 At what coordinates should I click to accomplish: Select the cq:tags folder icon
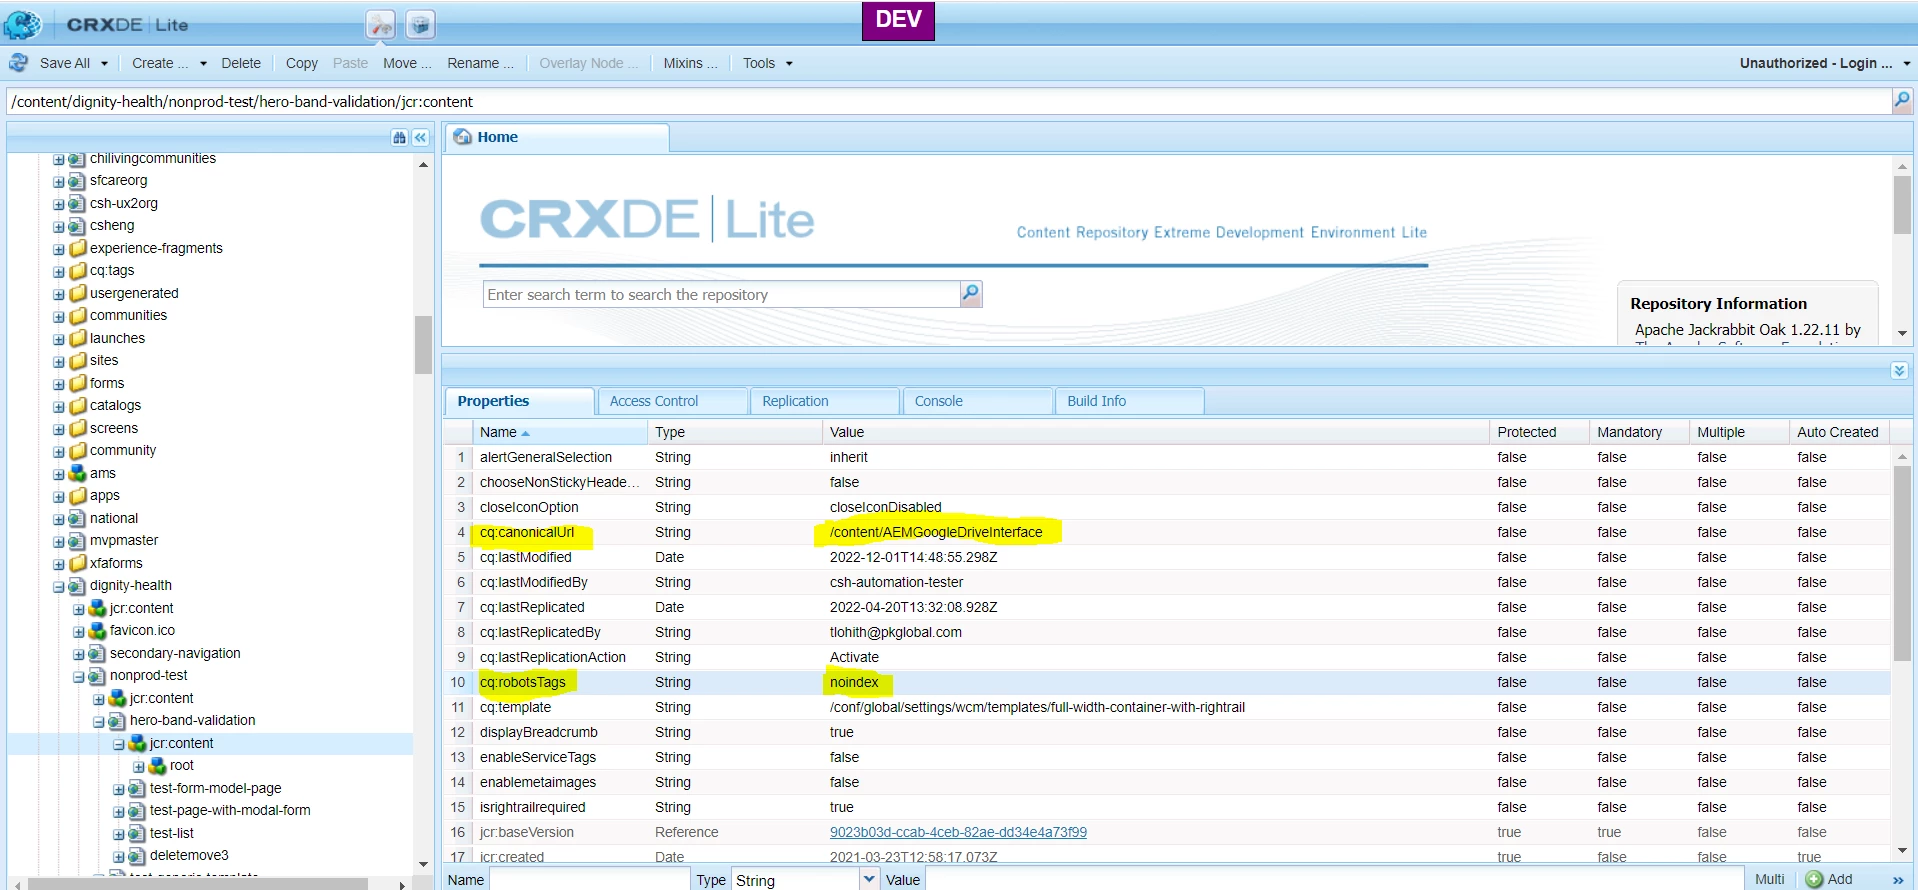coord(77,270)
